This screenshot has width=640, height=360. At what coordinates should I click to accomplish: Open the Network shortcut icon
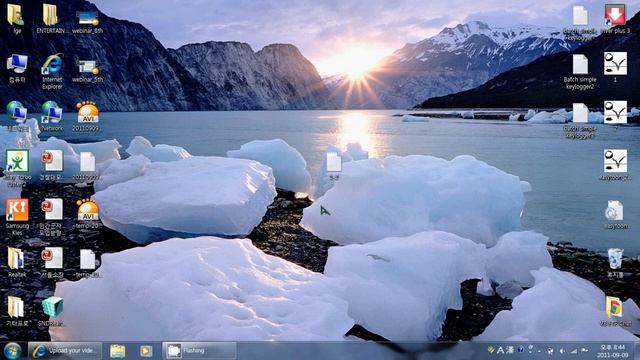point(52,112)
